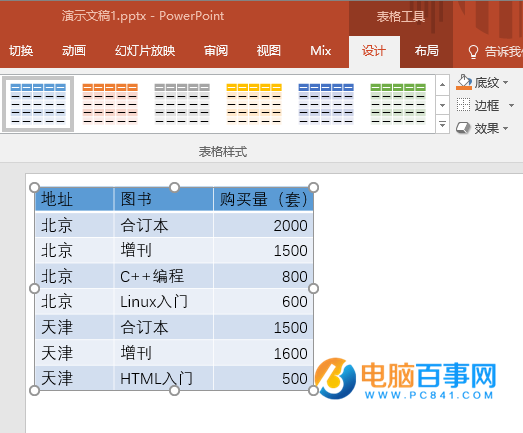Click the Borders grid icon
The height and width of the screenshot is (433, 523).
[x=463, y=105]
